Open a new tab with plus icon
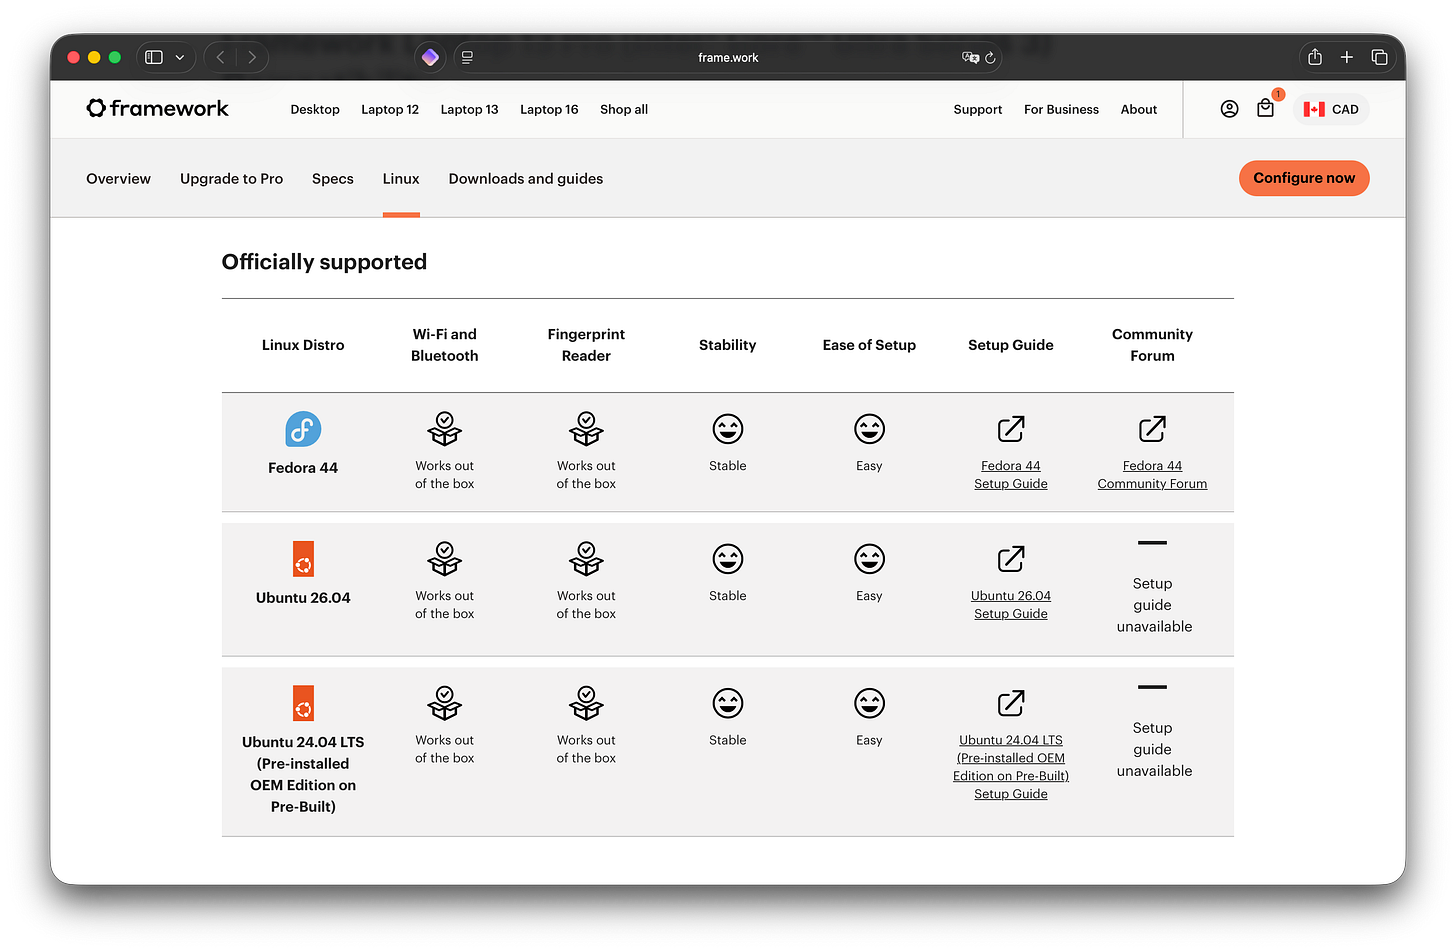 (1347, 57)
